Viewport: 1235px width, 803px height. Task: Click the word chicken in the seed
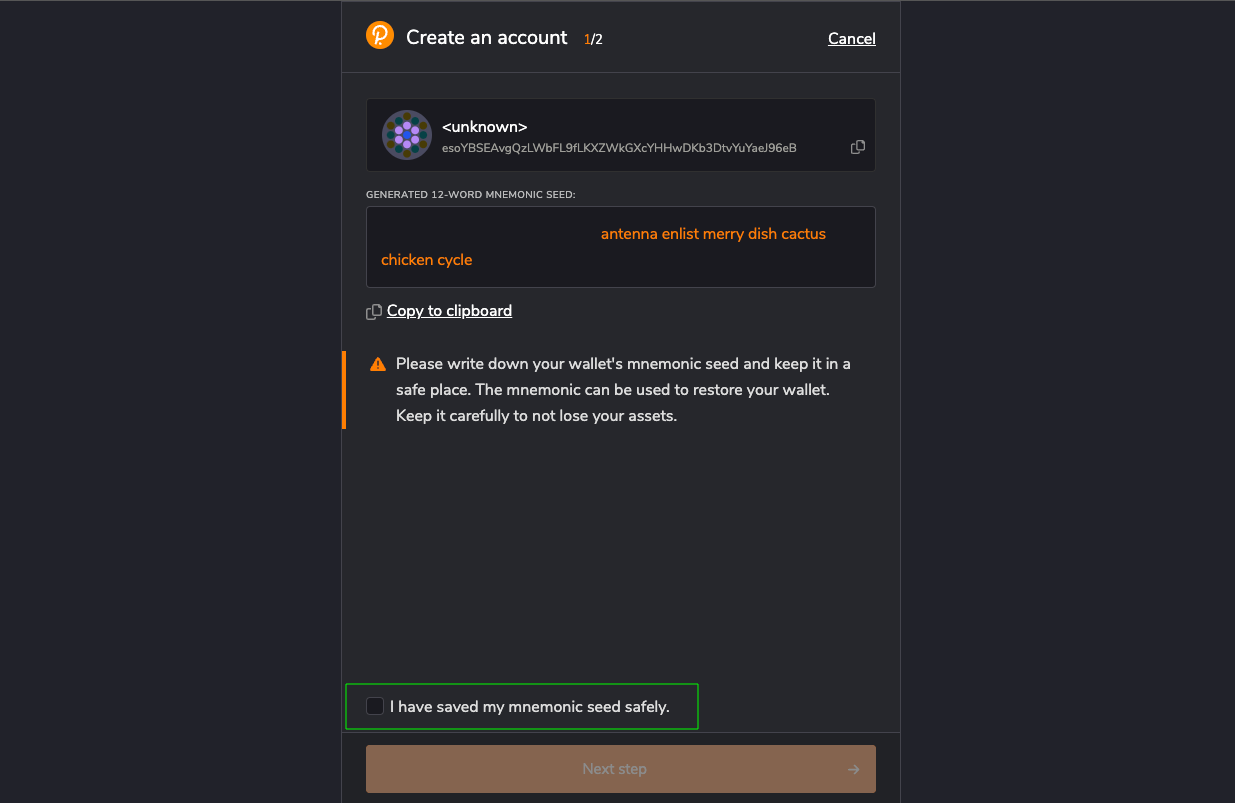click(x=406, y=260)
